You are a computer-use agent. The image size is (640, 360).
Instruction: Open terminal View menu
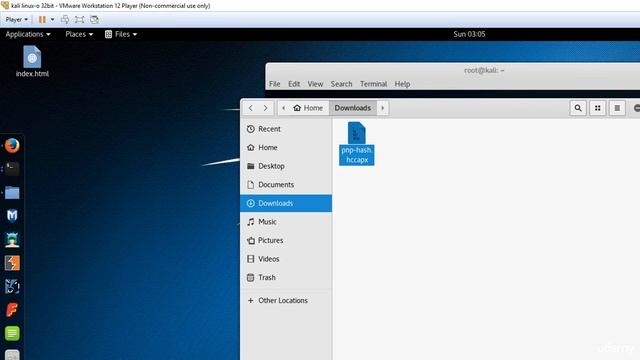pyautogui.click(x=315, y=84)
